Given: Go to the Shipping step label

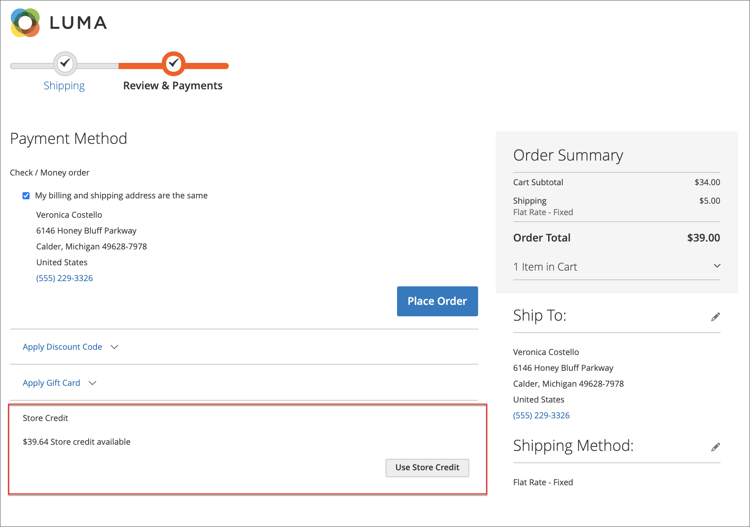Looking at the screenshot, I should pyautogui.click(x=64, y=86).
